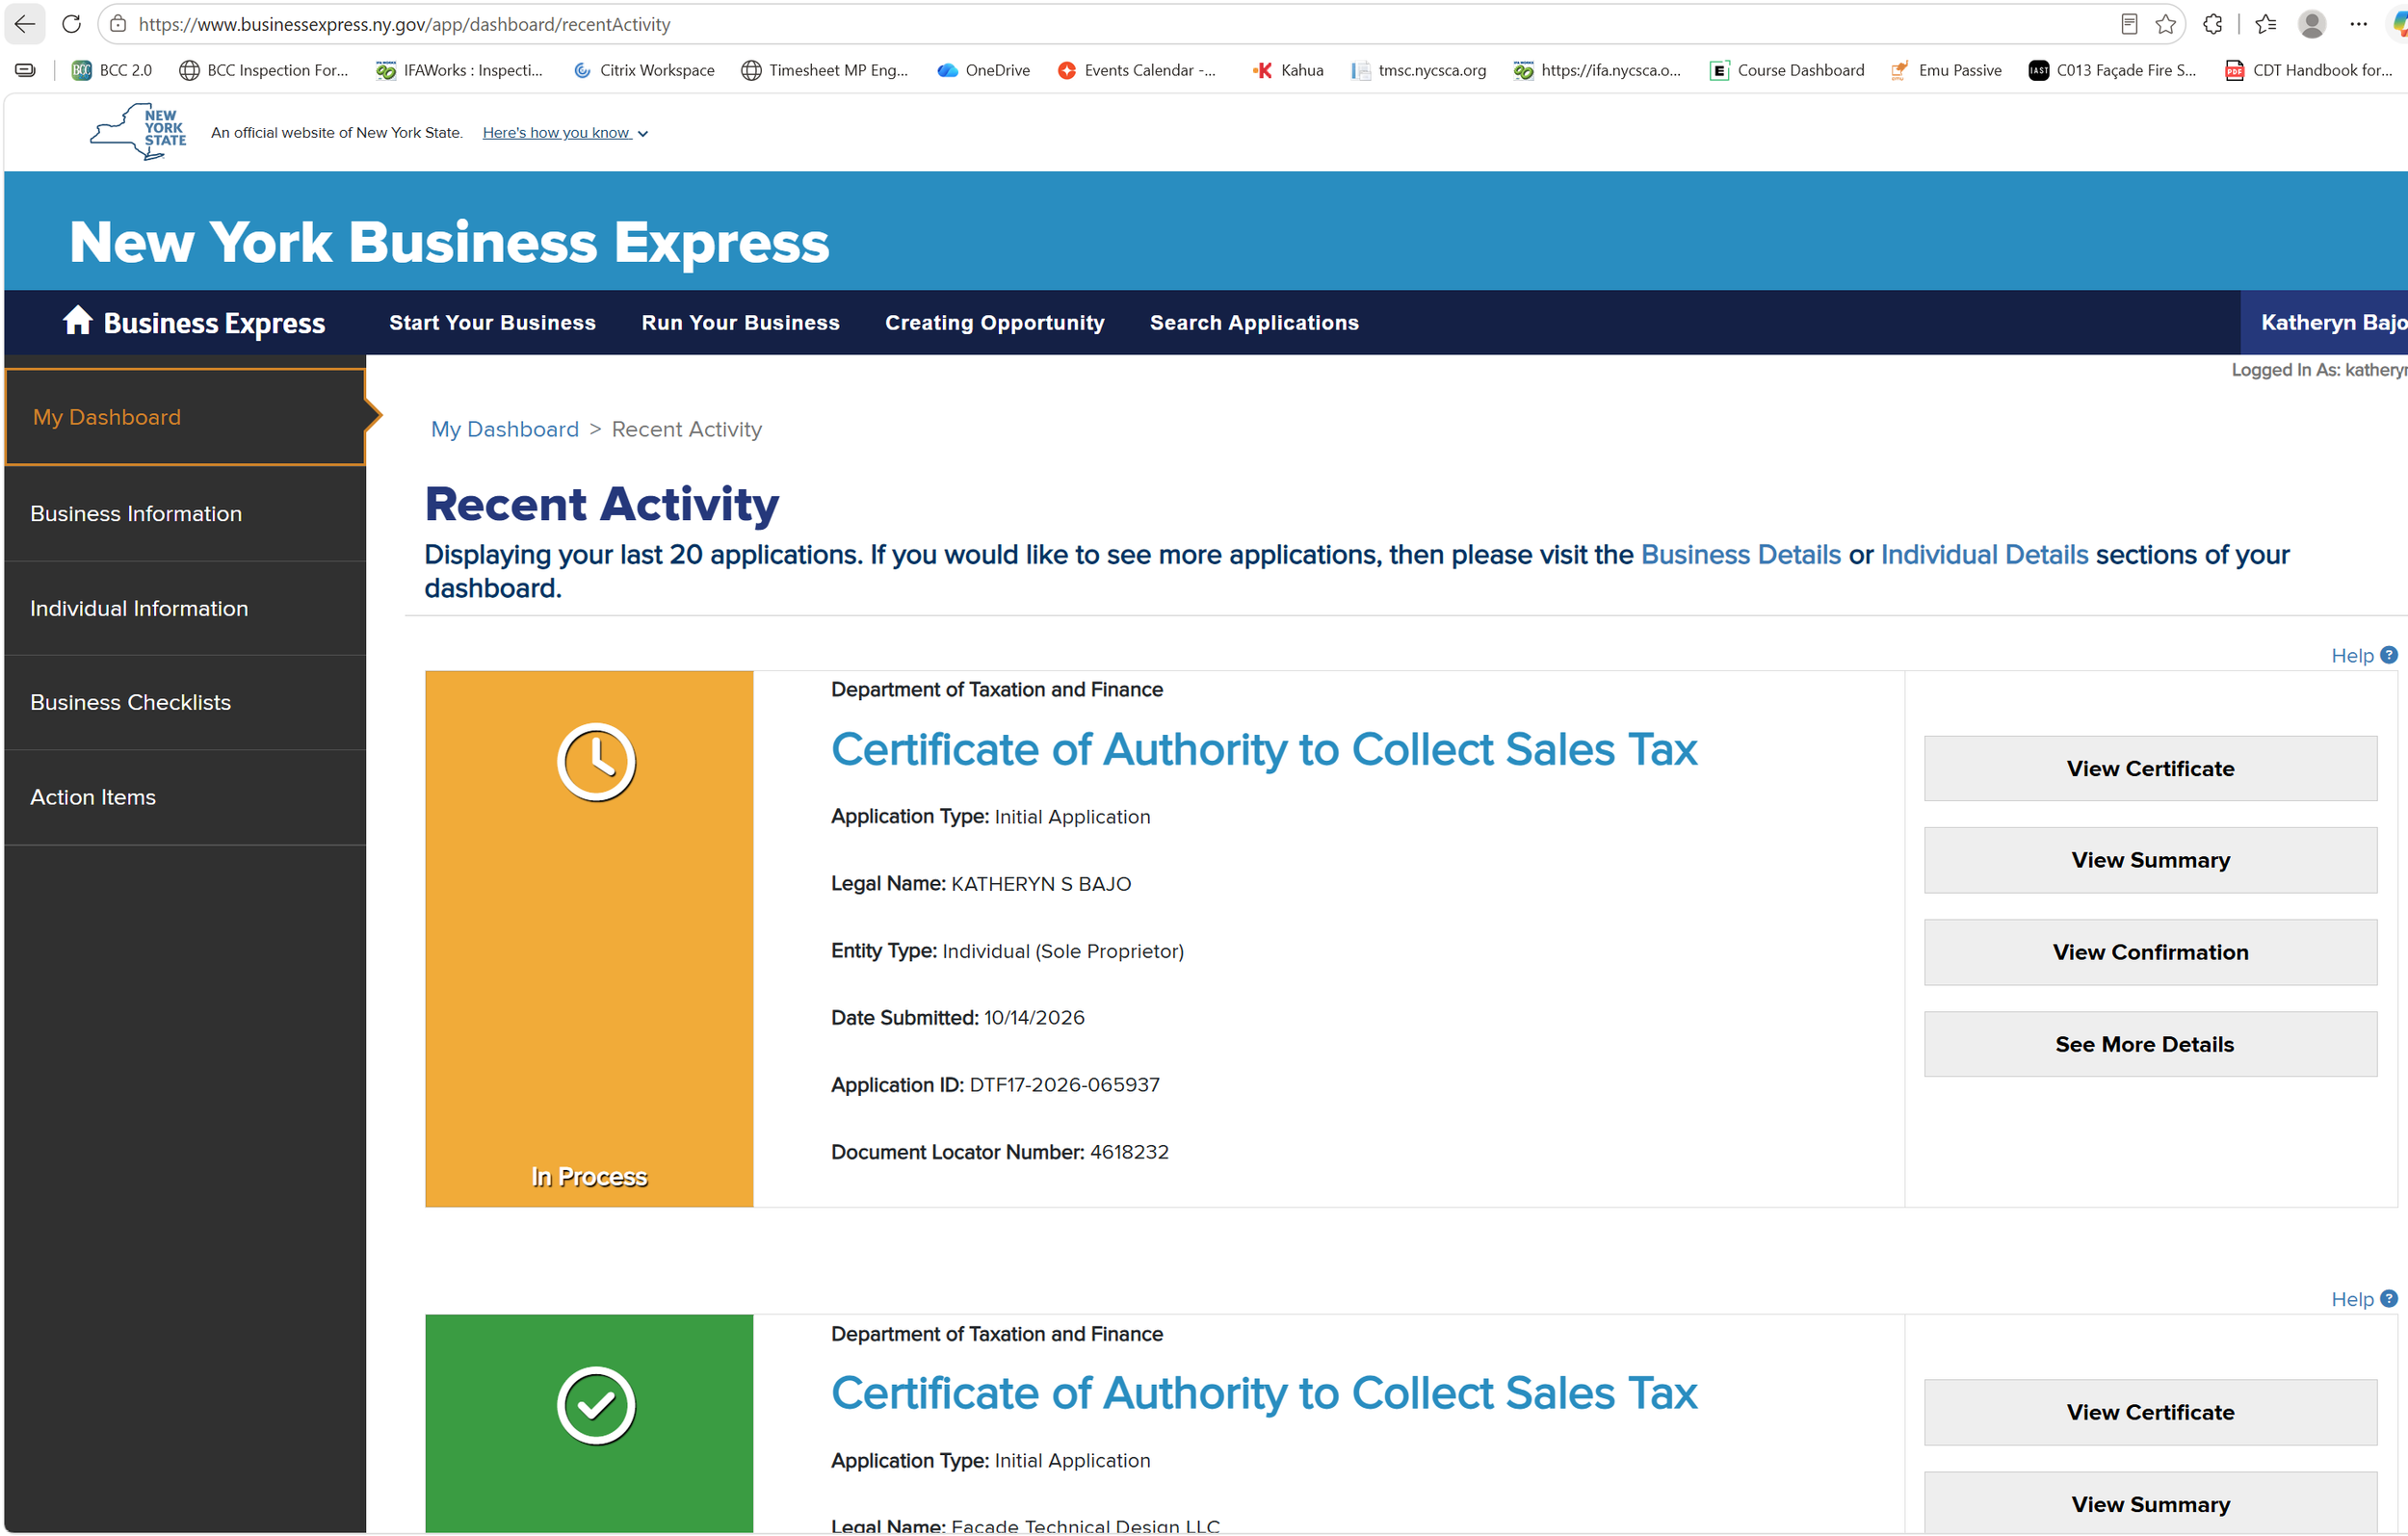Image resolution: width=2408 pixels, height=1536 pixels.
Task: Open the Start Your Business menu
Action: 492,322
